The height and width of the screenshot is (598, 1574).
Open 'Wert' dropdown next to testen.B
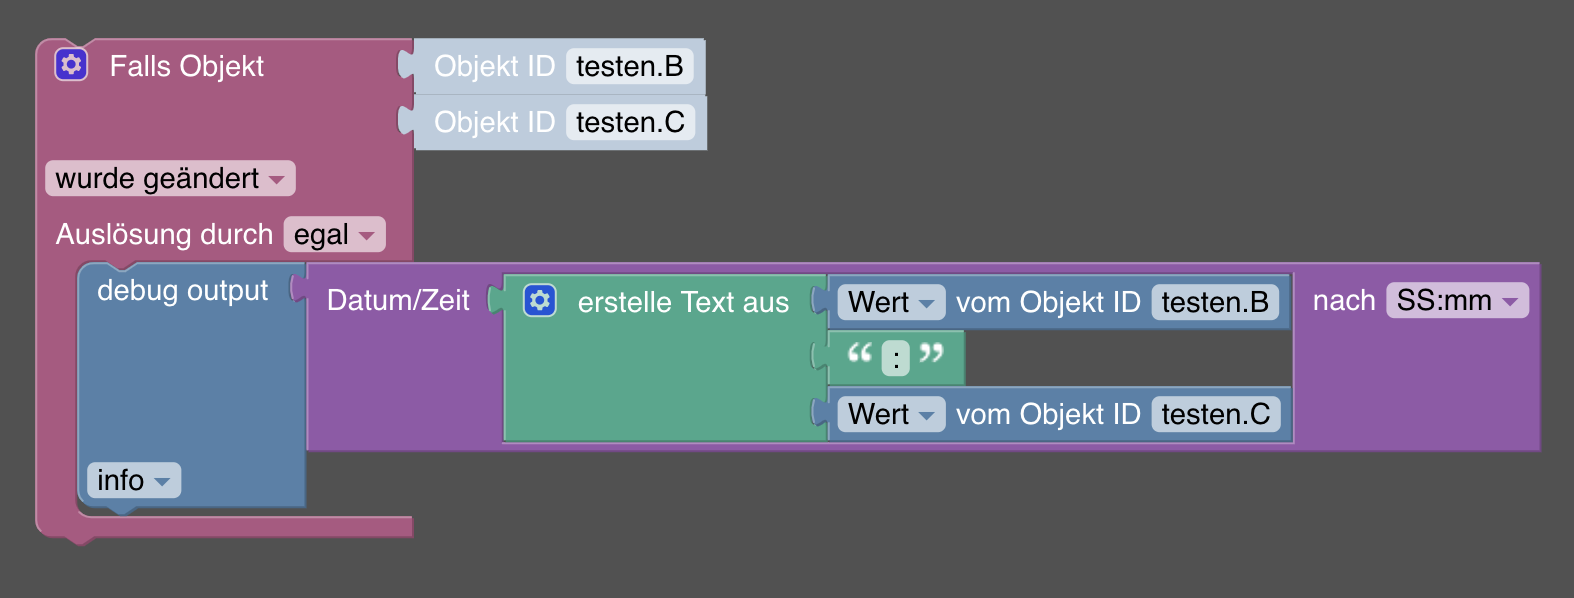pos(890,302)
